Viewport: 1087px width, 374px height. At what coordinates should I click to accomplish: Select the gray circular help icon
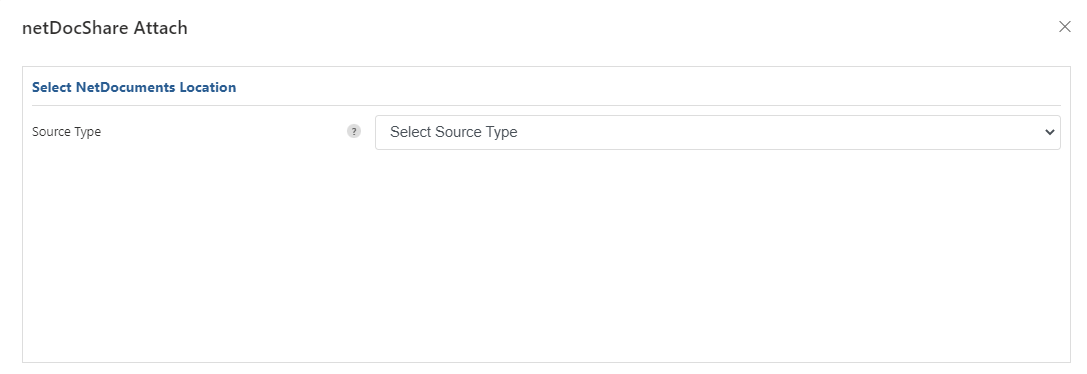point(354,131)
